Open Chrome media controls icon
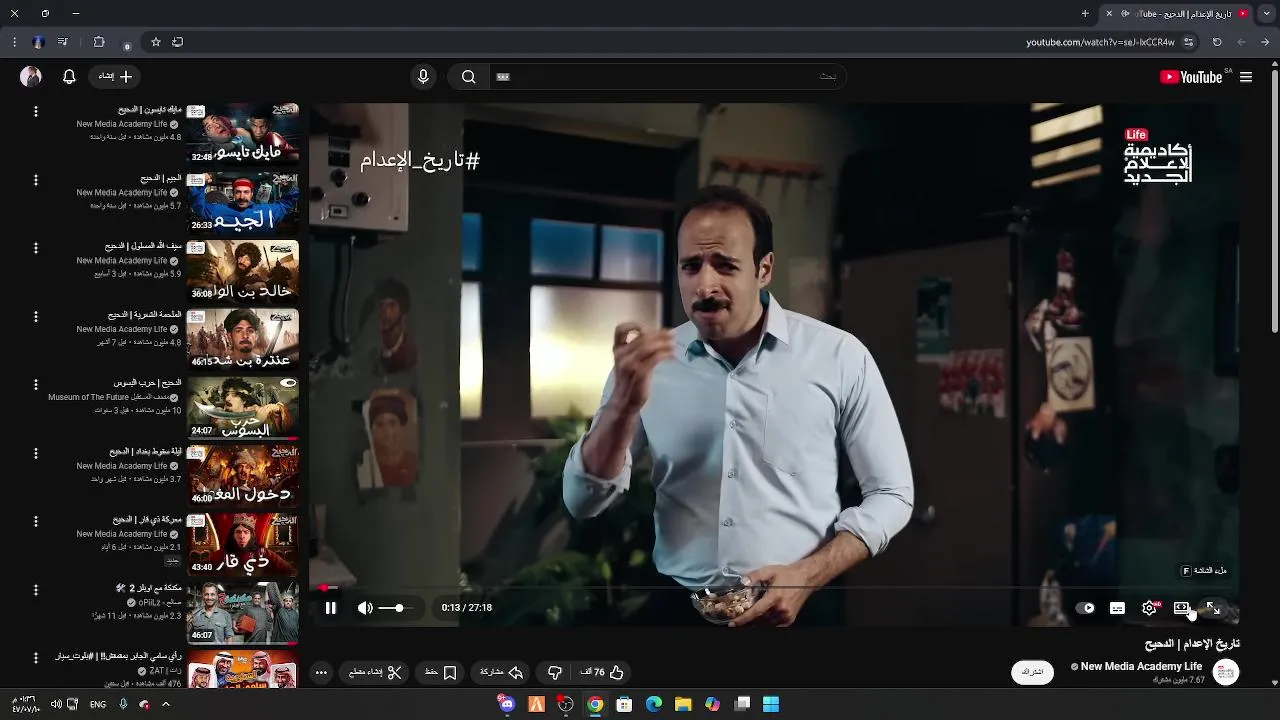The width and height of the screenshot is (1280, 720). (63, 42)
